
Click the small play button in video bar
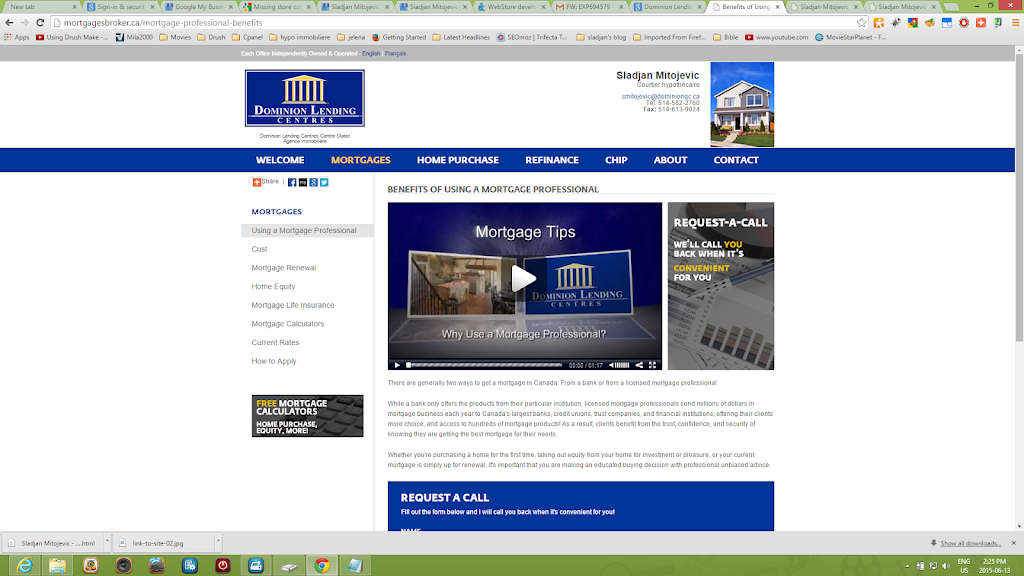coord(396,365)
